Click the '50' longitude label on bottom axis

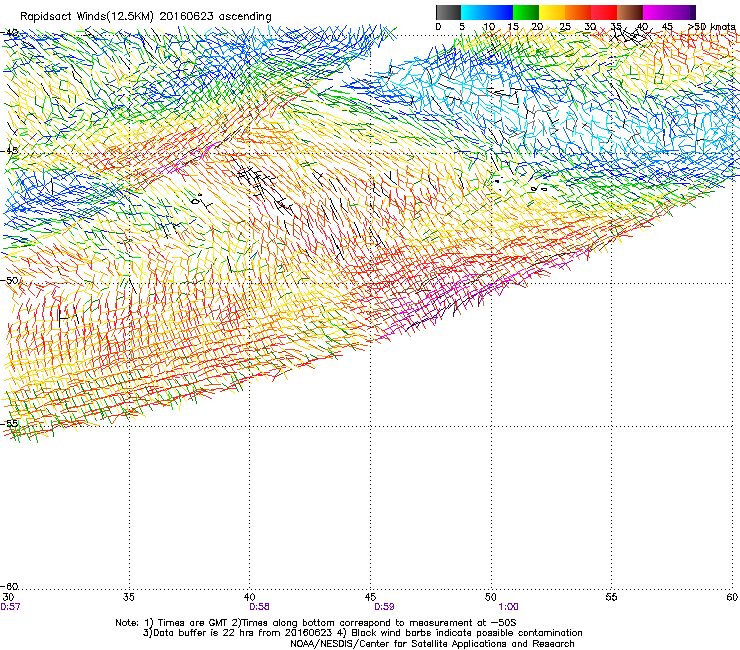tap(491, 597)
